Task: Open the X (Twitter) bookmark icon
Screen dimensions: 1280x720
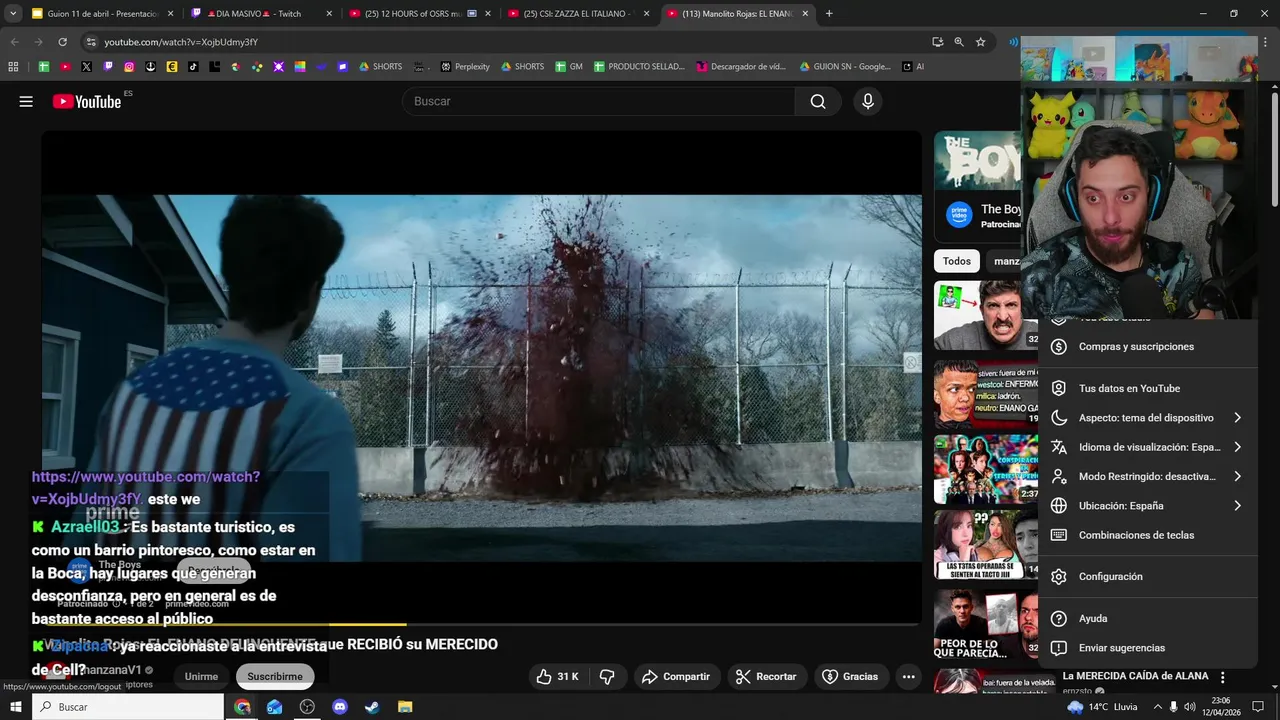Action: coord(86,67)
